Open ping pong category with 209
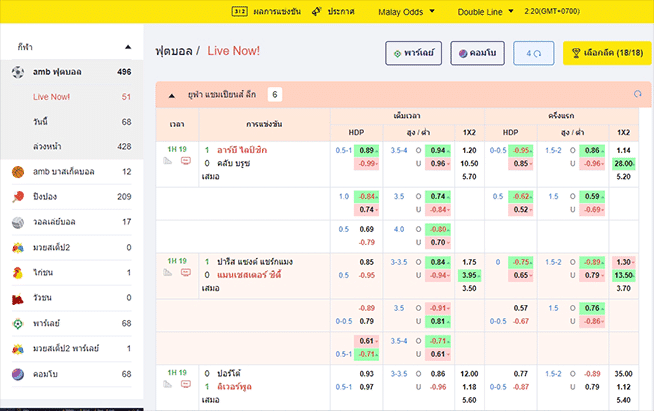Screen dimensions: 654x411 click(x=72, y=197)
